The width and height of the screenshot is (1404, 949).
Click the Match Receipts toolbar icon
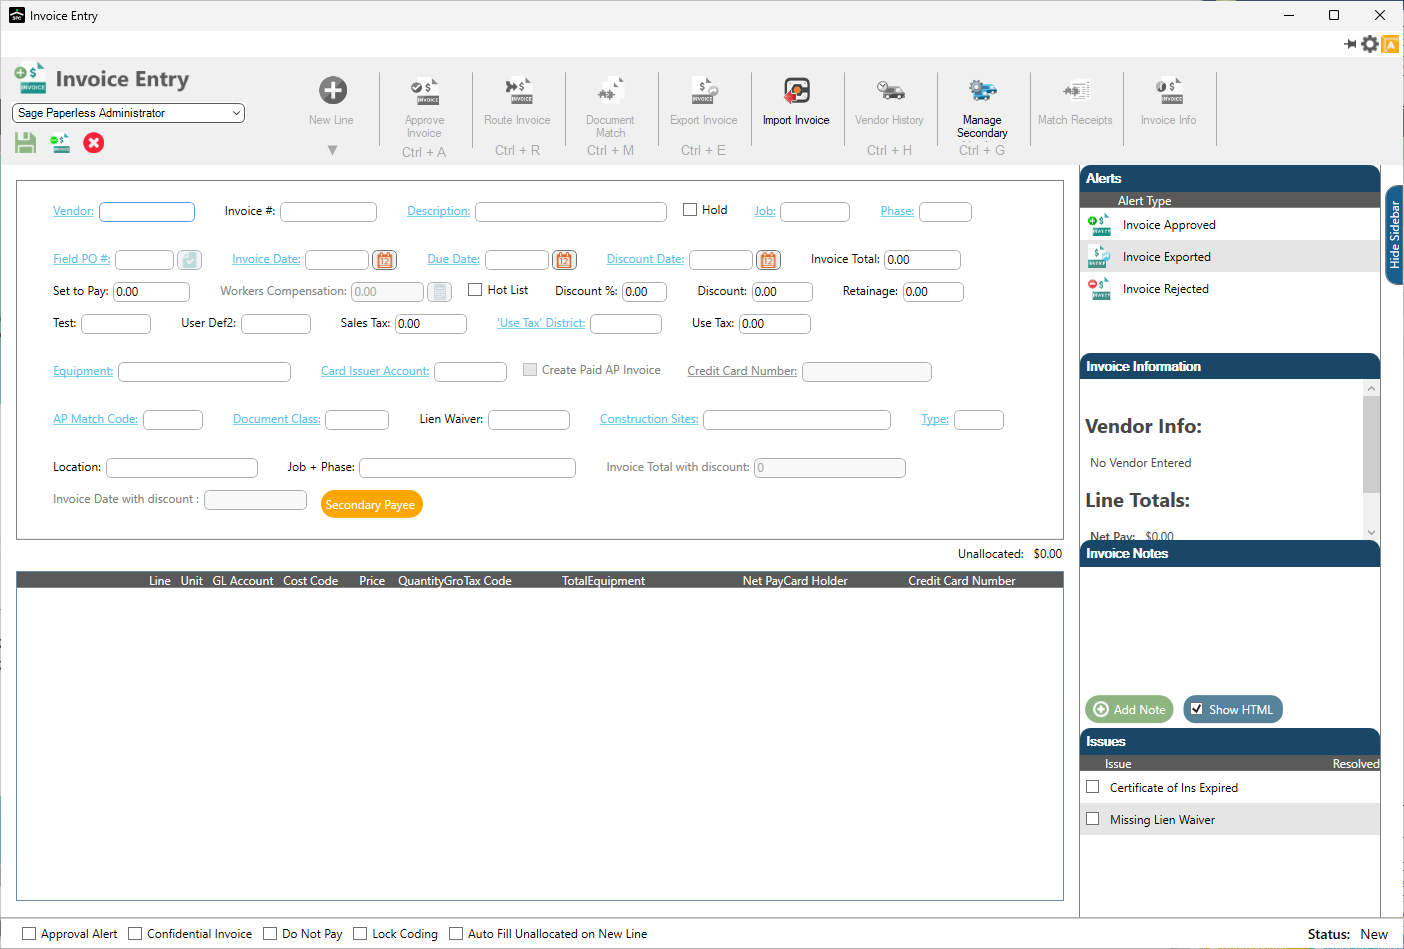[x=1076, y=91]
